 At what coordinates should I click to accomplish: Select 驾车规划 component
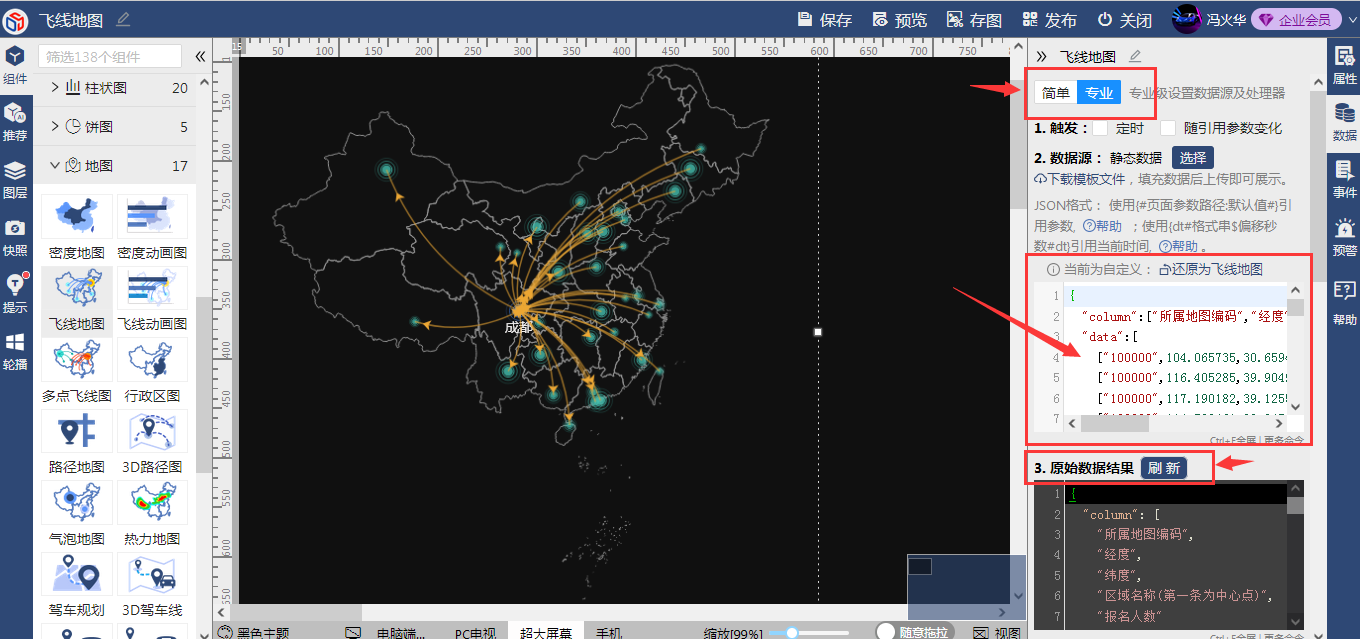click(x=77, y=585)
